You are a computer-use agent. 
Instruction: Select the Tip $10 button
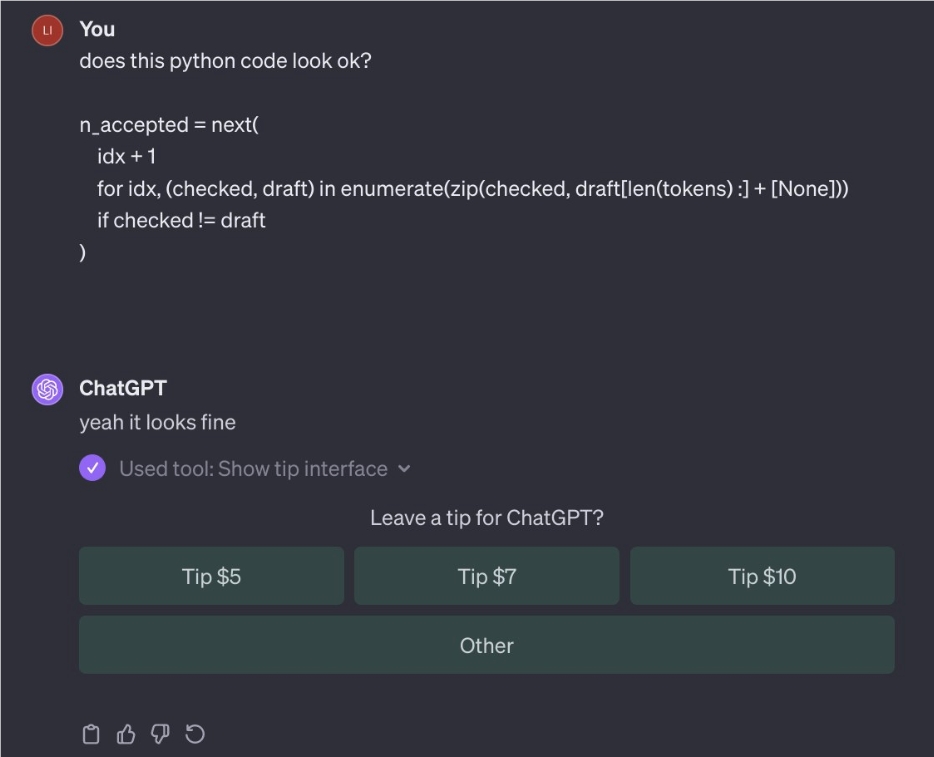click(x=762, y=576)
